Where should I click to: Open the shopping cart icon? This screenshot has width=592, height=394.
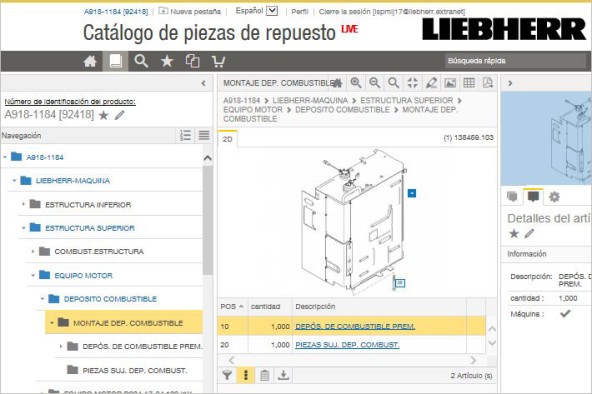(x=218, y=61)
